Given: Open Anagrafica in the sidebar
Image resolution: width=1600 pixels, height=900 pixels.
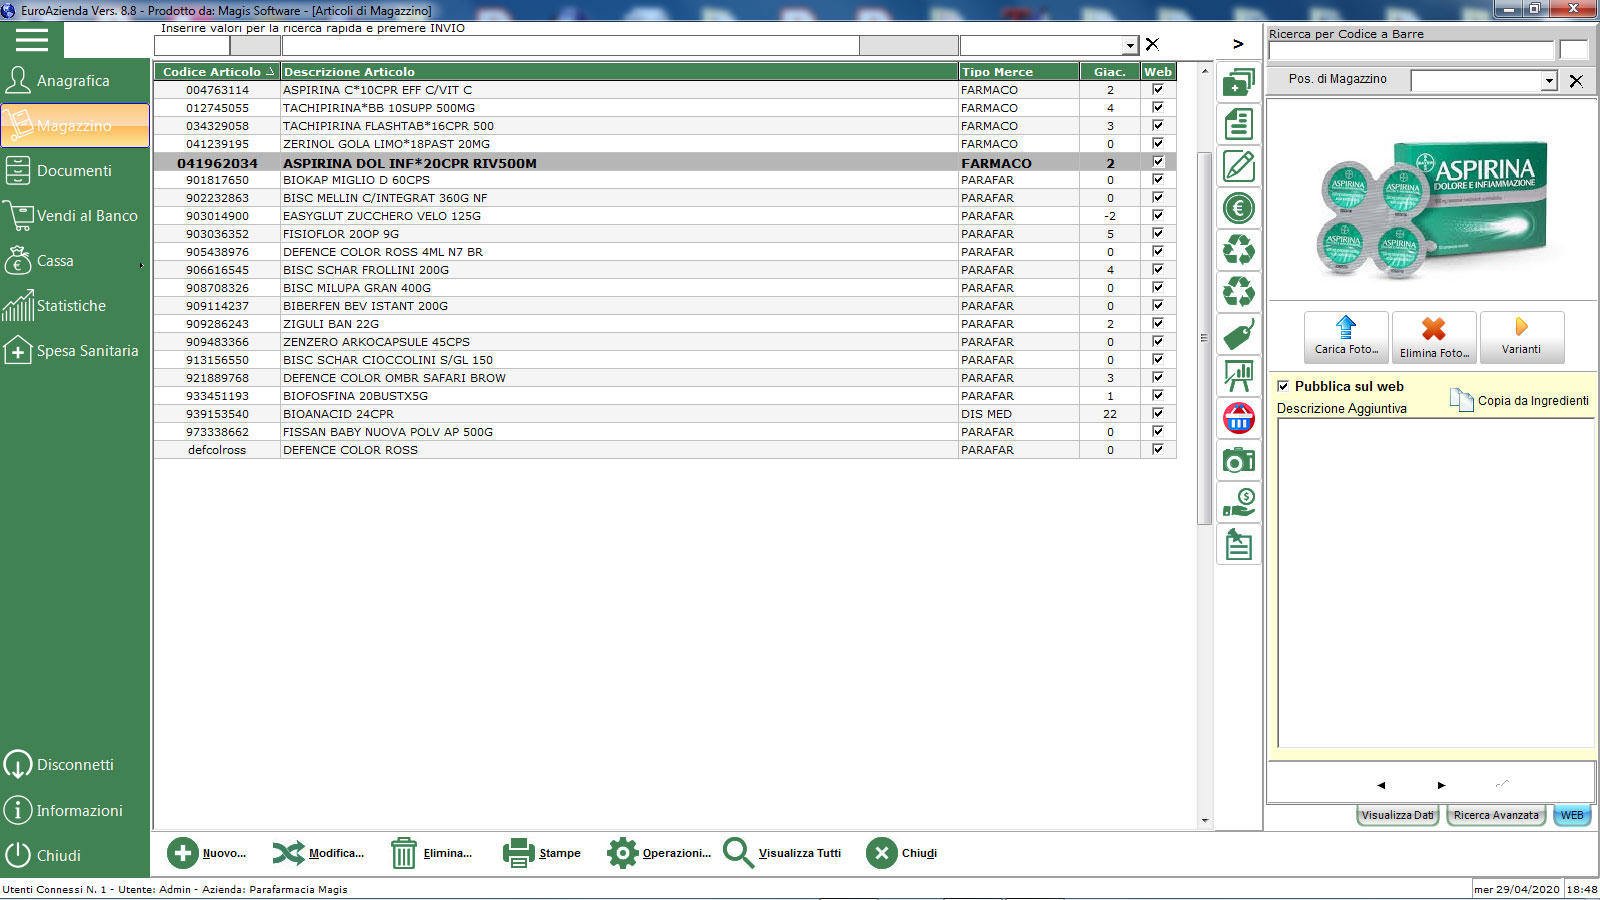Looking at the screenshot, I should (x=75, y=81).
